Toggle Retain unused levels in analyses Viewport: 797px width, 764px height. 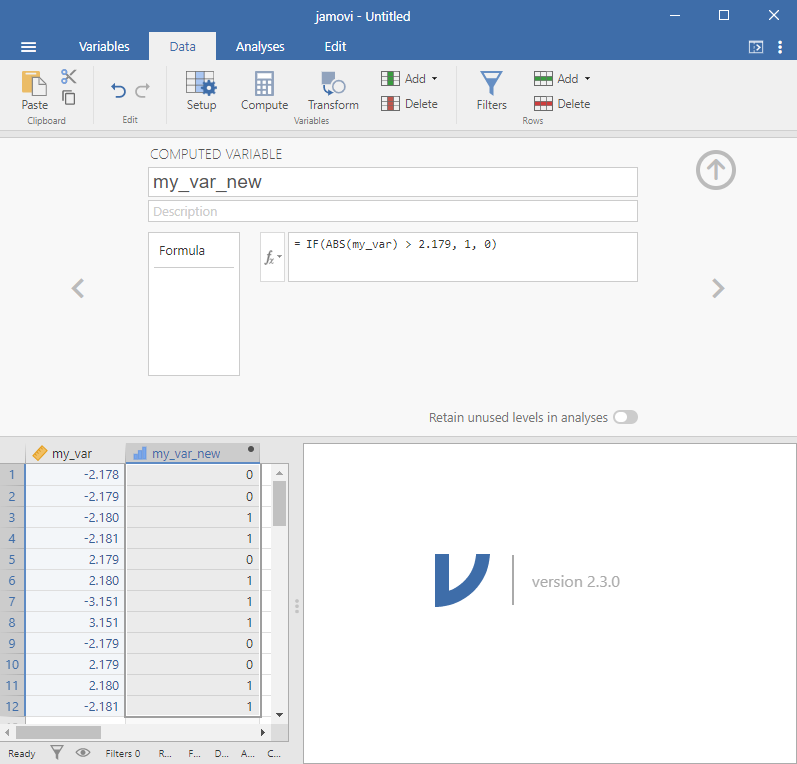(625, 417)
